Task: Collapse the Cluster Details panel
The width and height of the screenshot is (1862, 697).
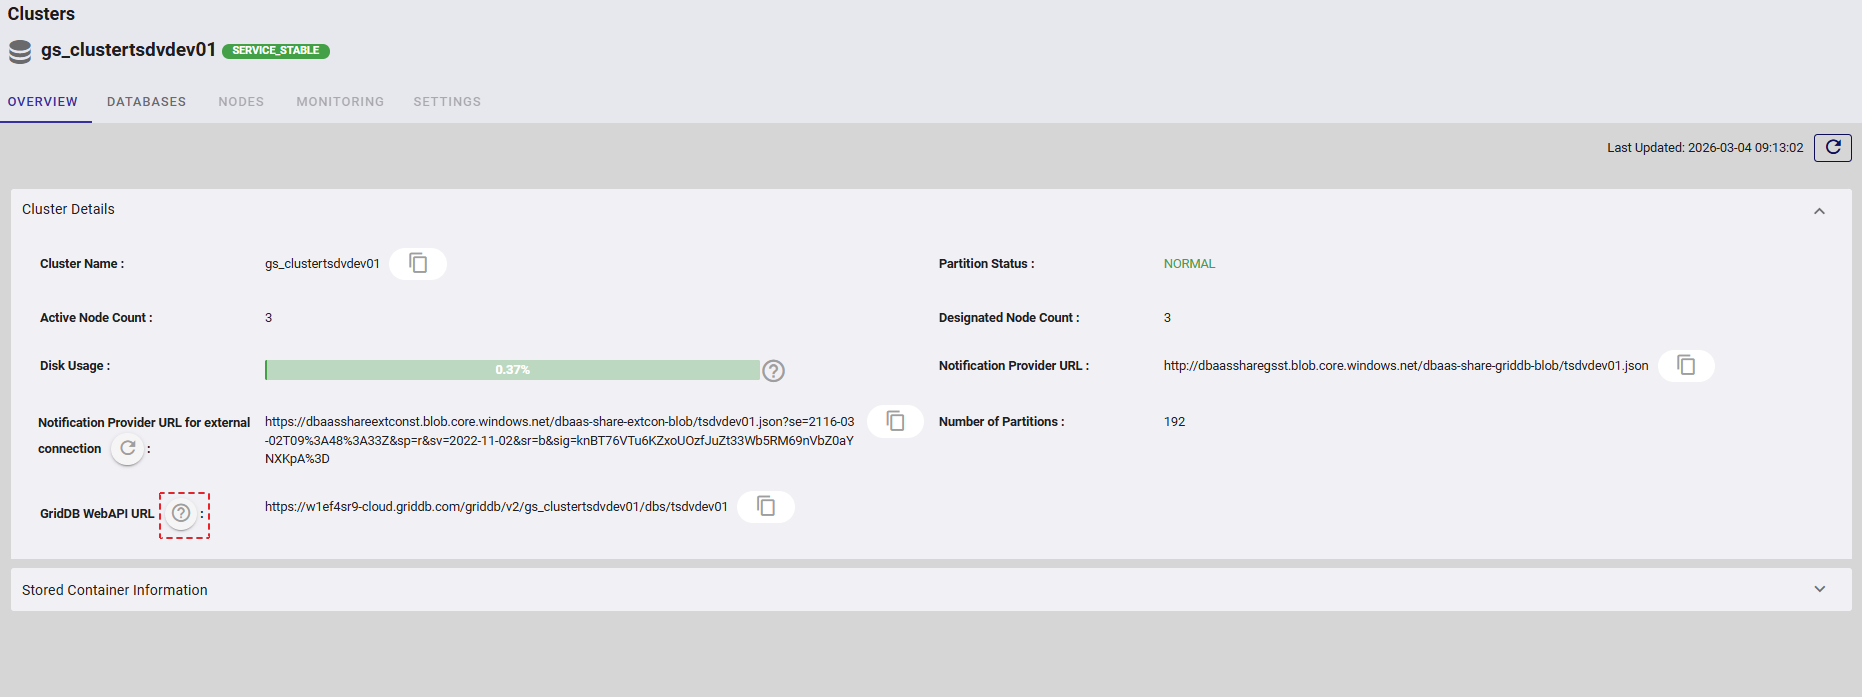Action: click(x=1819, y=211)
